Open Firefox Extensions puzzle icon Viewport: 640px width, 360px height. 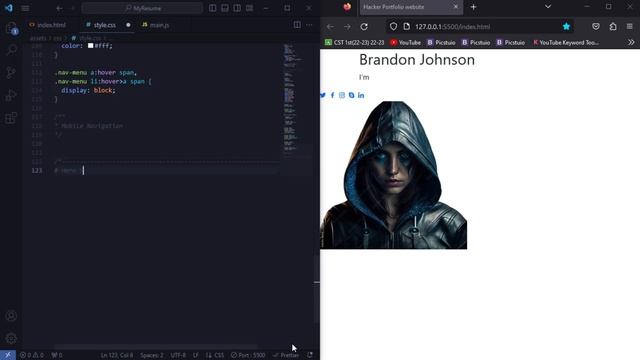(613, 27)
